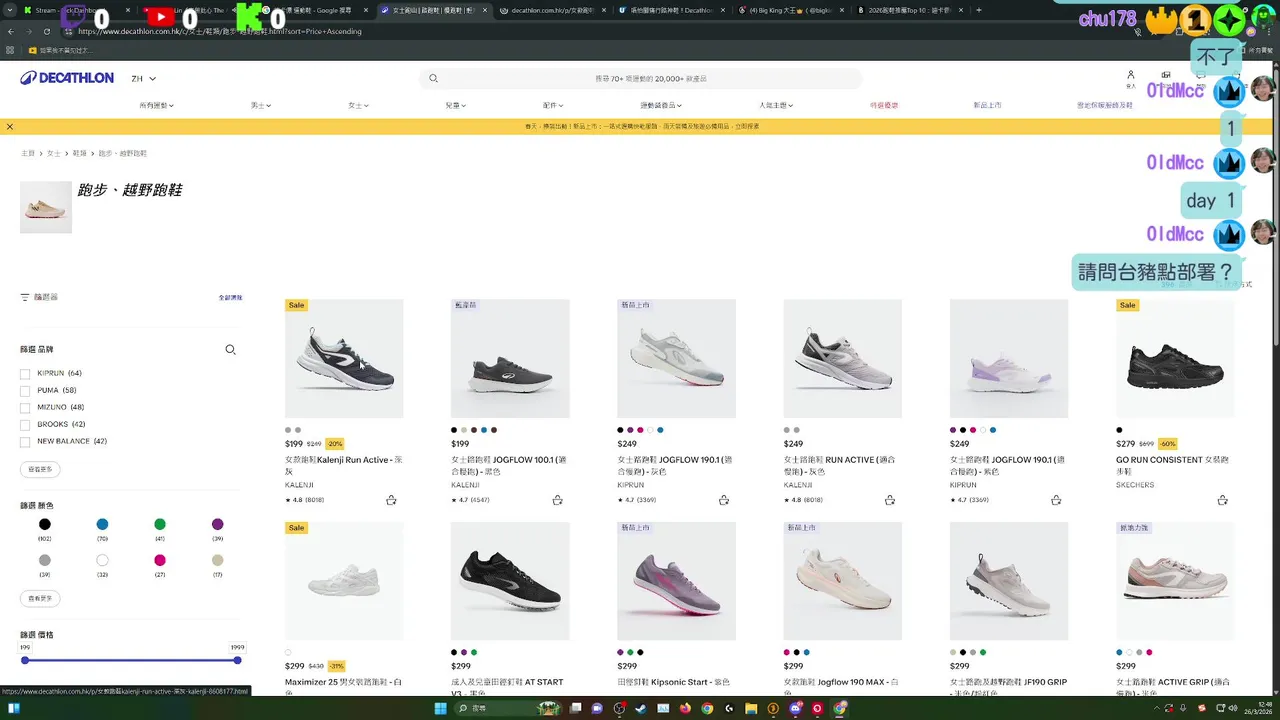
Task: Show more colours under colour filter
Action: [40, 598]
